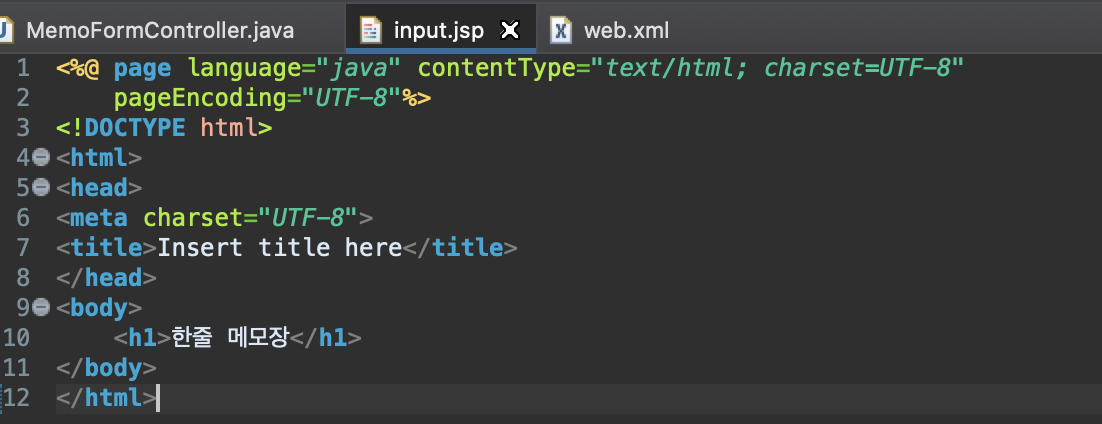
Task: Click the JSP file icon on input.jsp tab
Action: pos(370,30)
